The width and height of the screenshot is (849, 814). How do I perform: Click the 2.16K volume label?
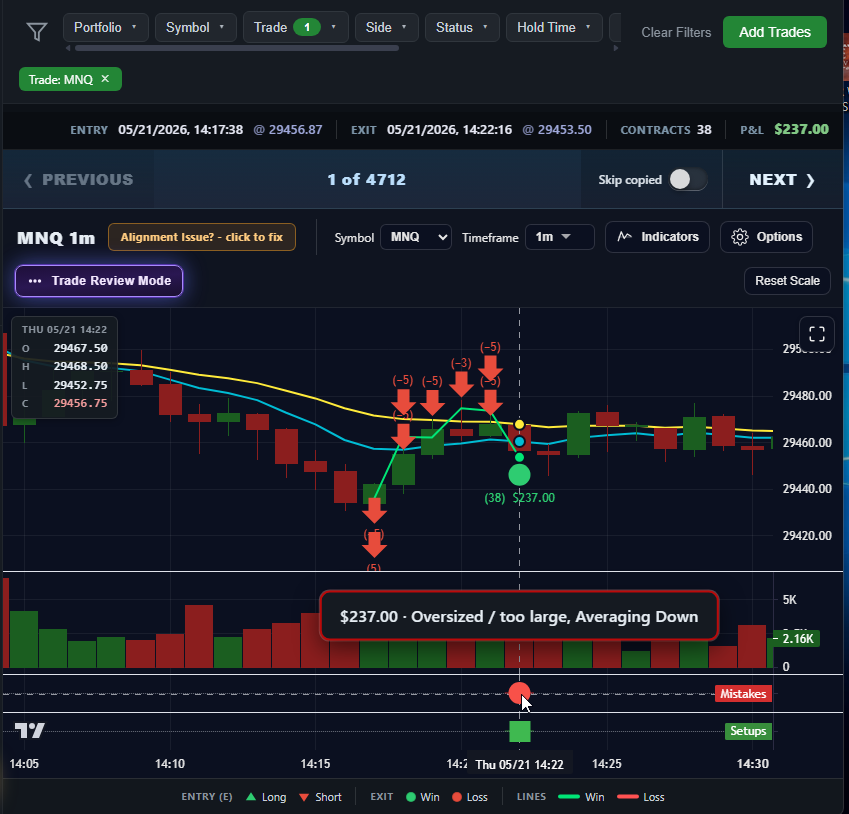(x=798, y=639)
